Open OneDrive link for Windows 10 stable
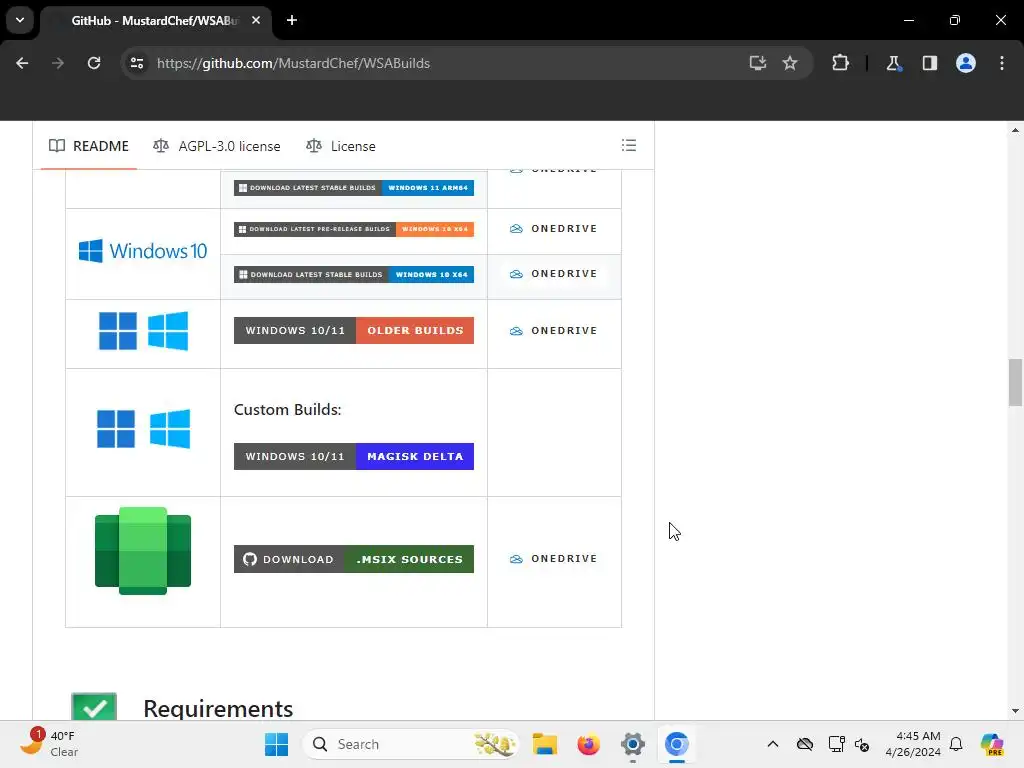Screen dimensions: 1024x768 554,274
